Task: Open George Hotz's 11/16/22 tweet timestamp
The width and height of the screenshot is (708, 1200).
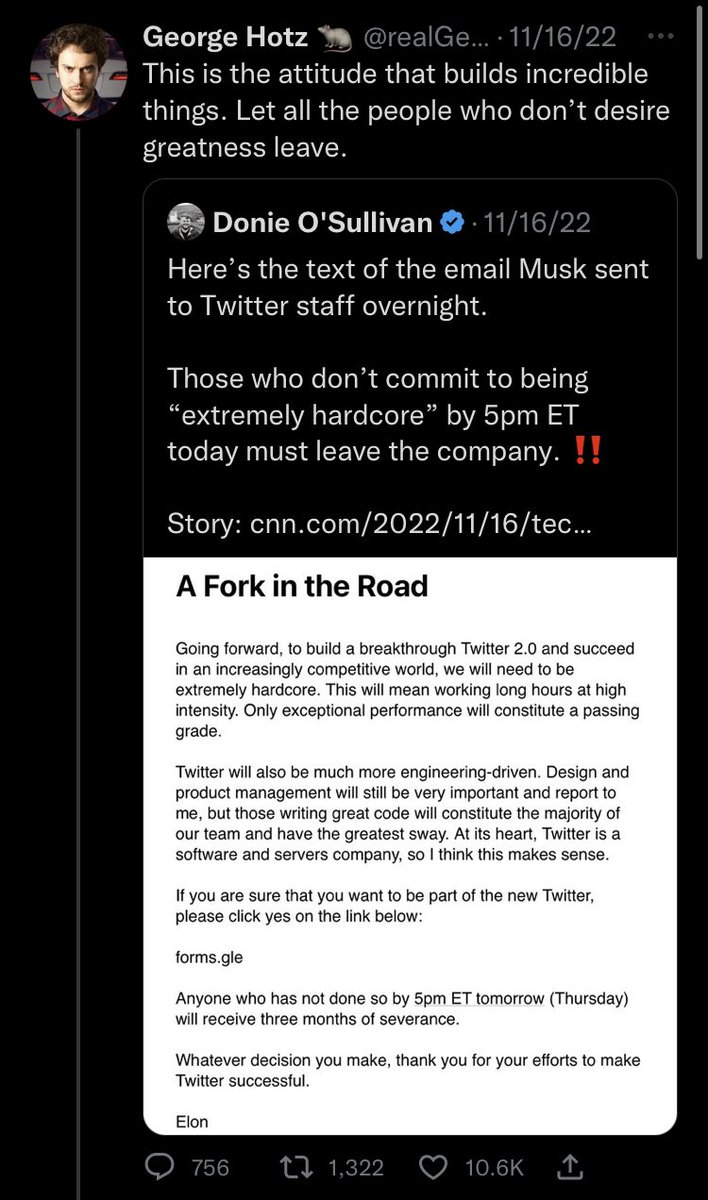Action: click(561, 37)
